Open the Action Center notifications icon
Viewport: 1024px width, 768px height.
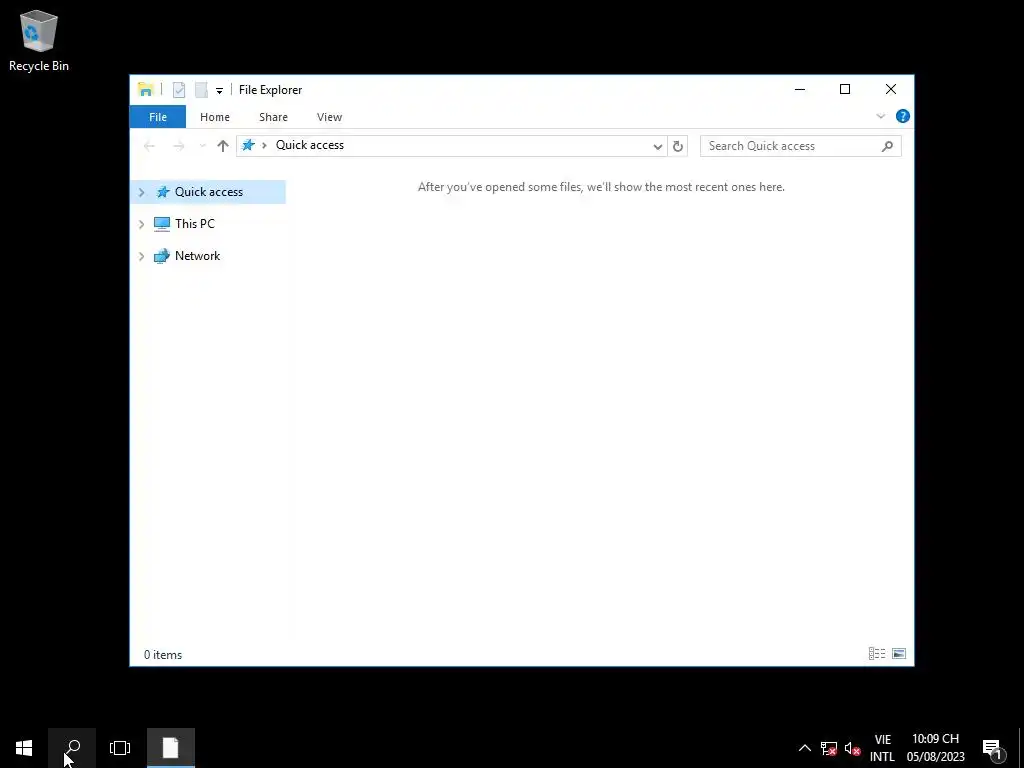point(992,748)
